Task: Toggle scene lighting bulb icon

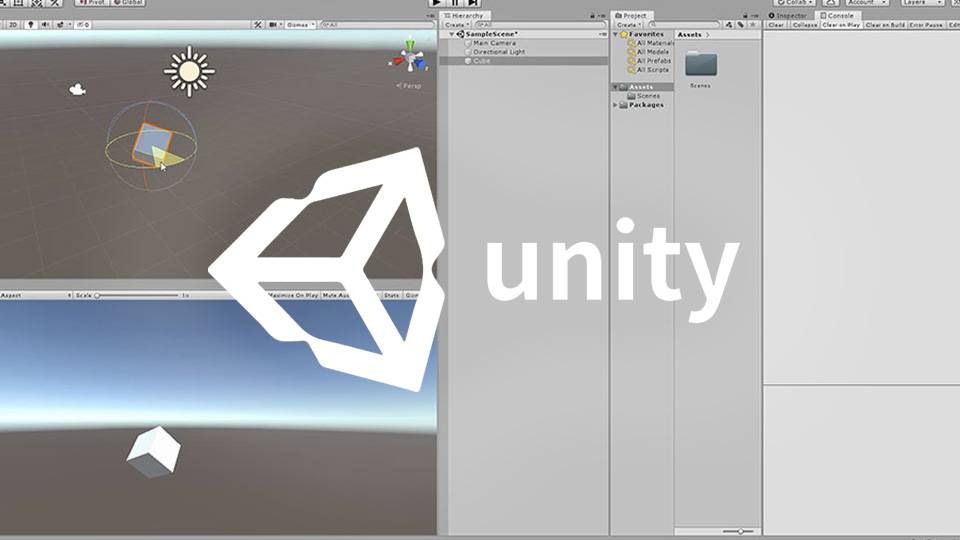Action: 31,25
